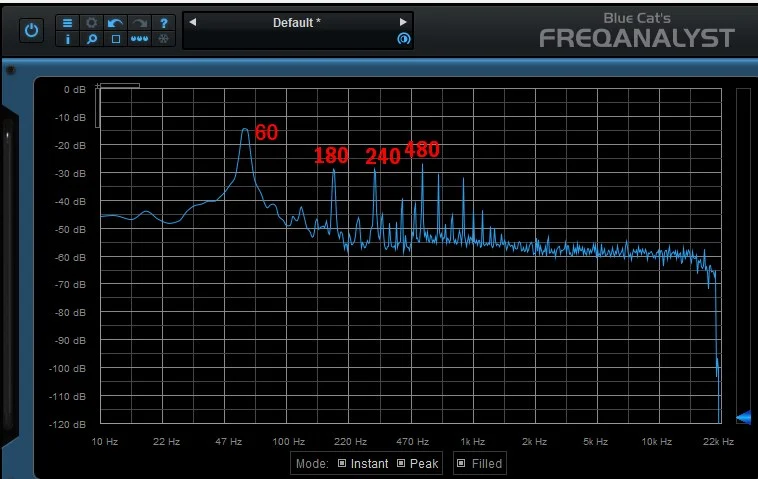
Task: Click the redo arrow icon
Action: click(x=139, y=23)
